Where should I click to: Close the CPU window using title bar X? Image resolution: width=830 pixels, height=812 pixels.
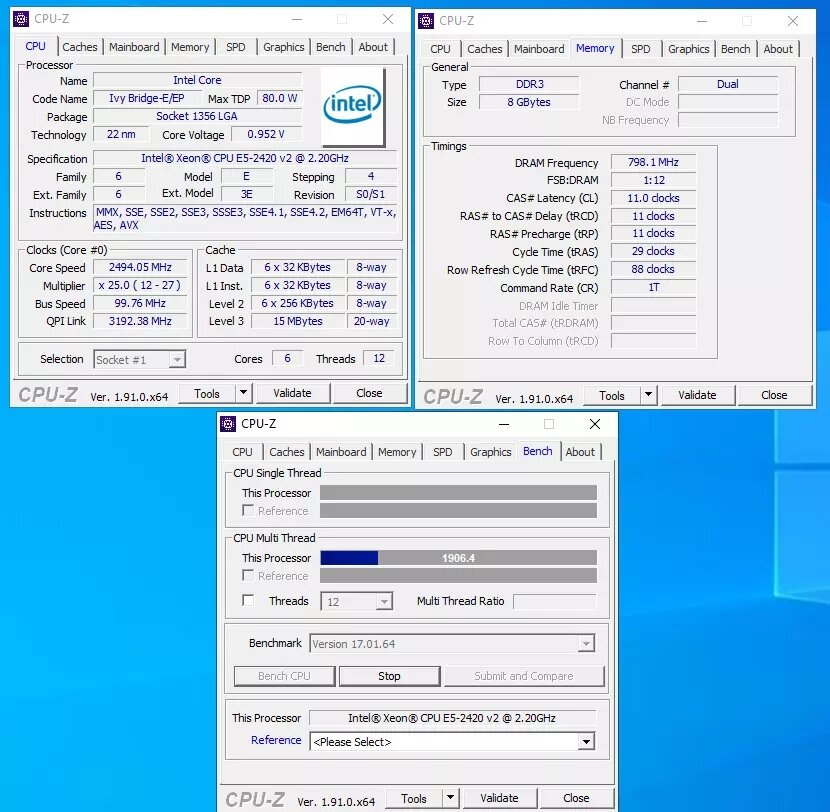tap(388, 19)
